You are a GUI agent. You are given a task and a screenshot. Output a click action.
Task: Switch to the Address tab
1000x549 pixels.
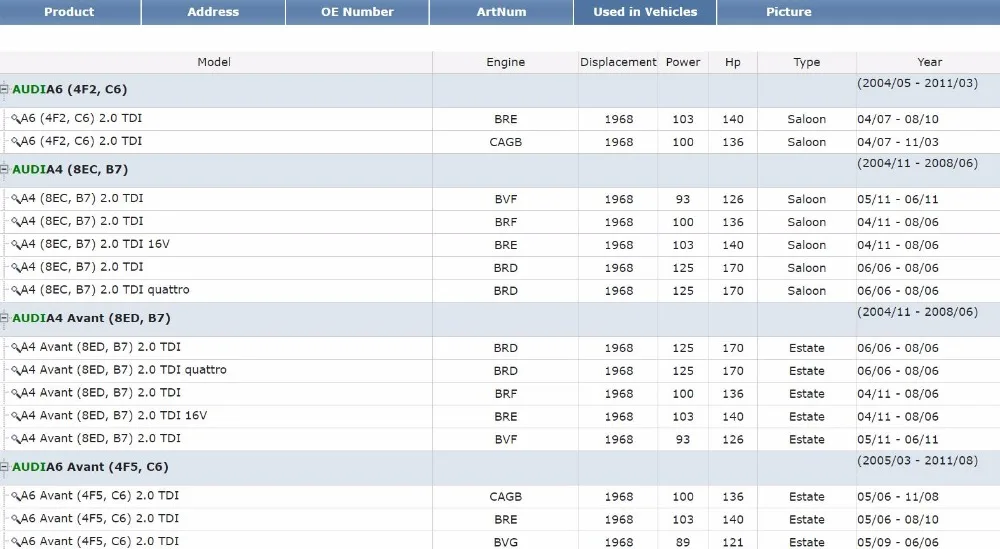pyautogui.click(x=213, y=12)
